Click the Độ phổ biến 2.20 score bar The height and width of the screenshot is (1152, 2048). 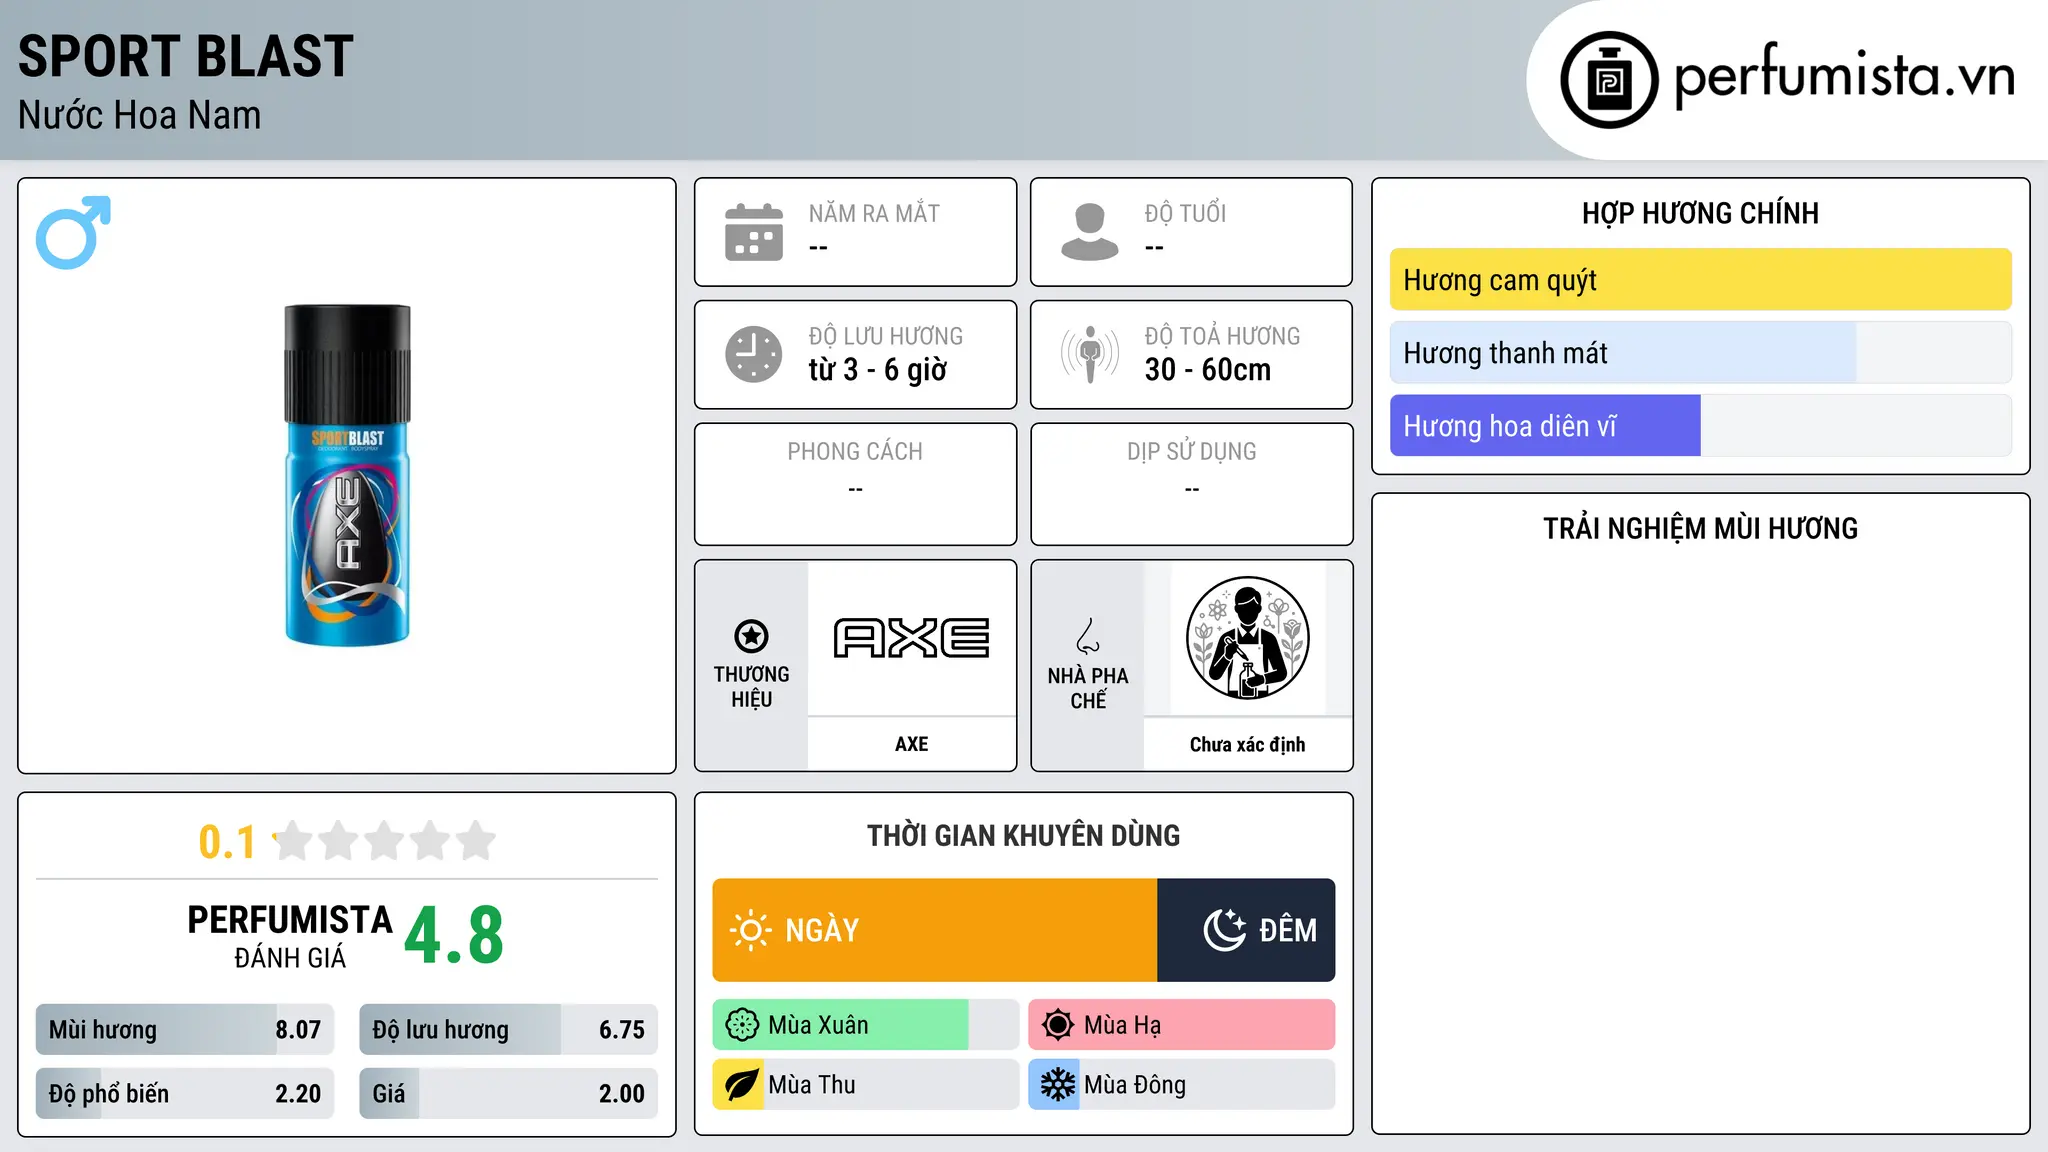(x=184, y=1094)
